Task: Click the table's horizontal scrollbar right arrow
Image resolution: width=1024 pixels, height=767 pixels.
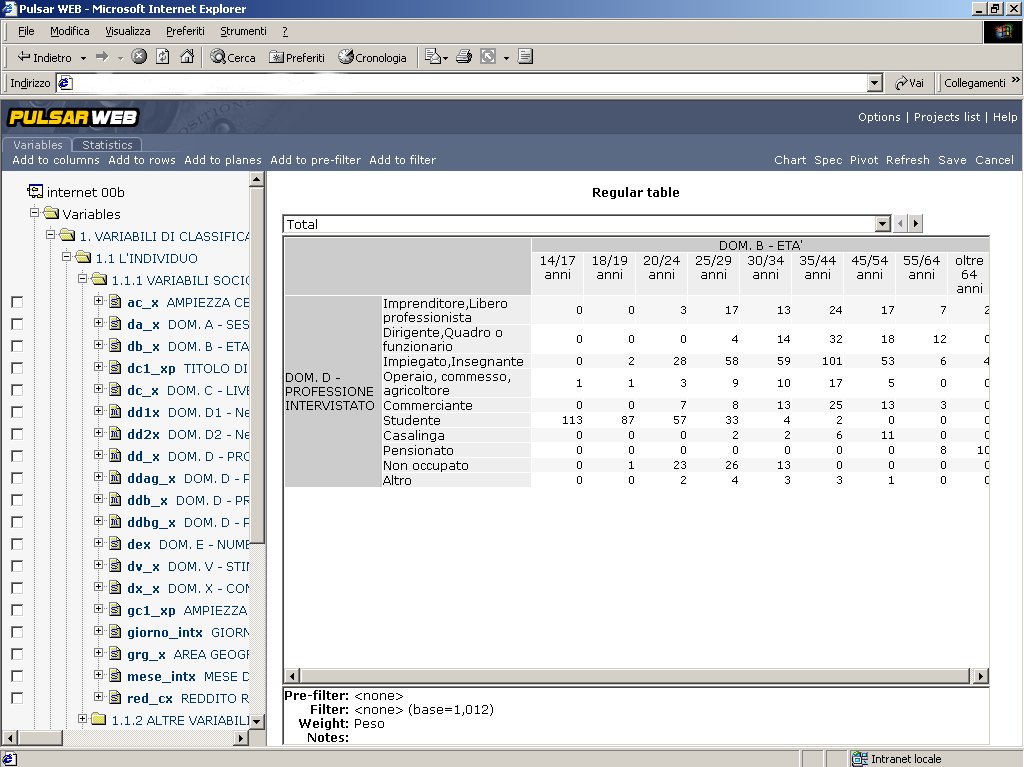Action: (980, 676)
